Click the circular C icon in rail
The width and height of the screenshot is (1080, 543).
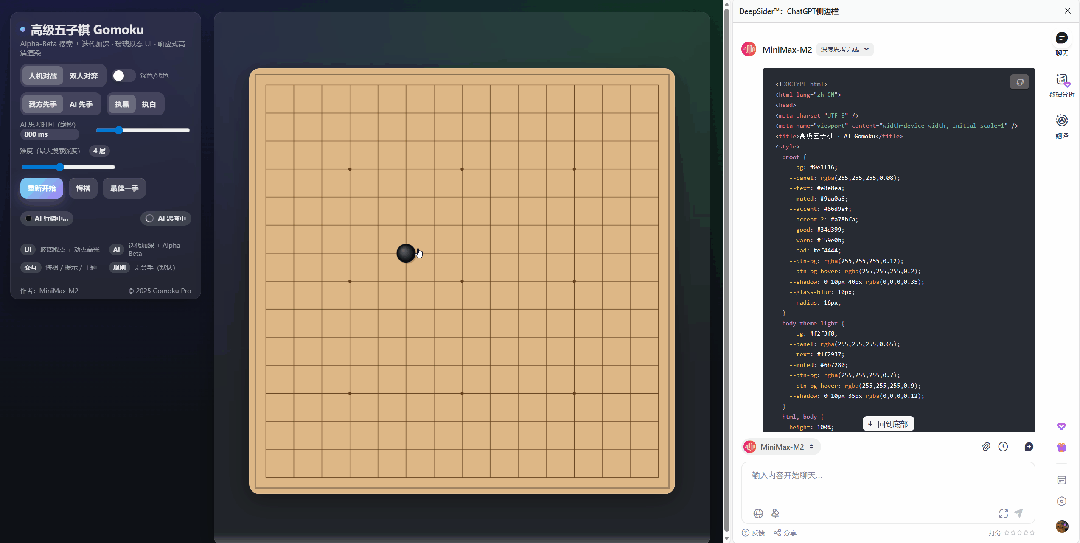pyautogui.click(x=1061, y=501)
